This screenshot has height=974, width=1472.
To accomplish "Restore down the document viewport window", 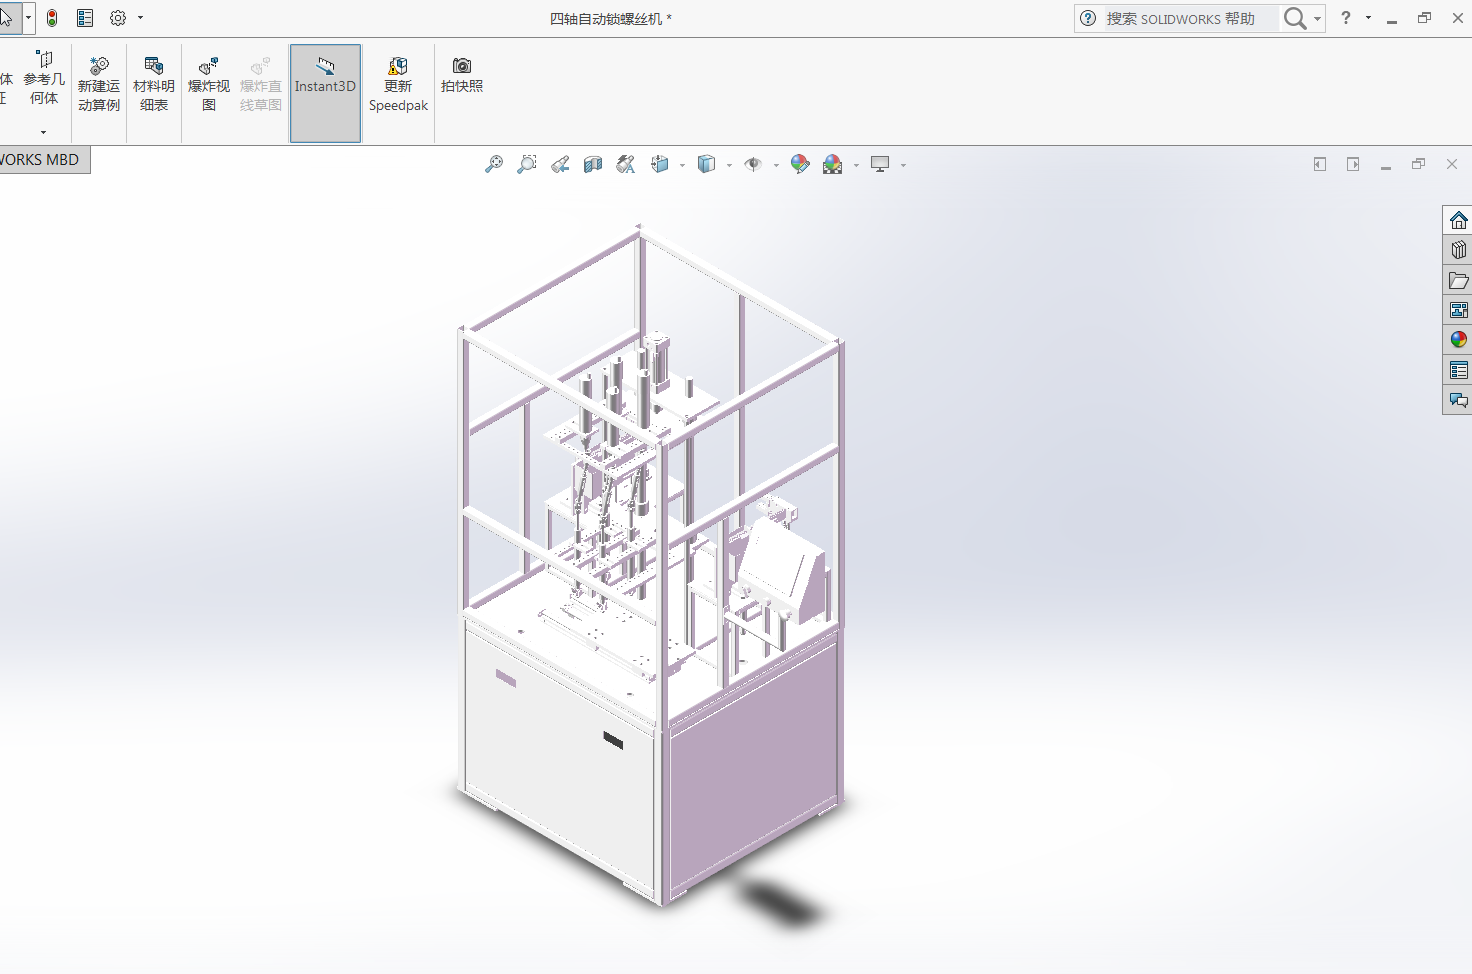I will pyautogui.click(x=1418, y=164).
